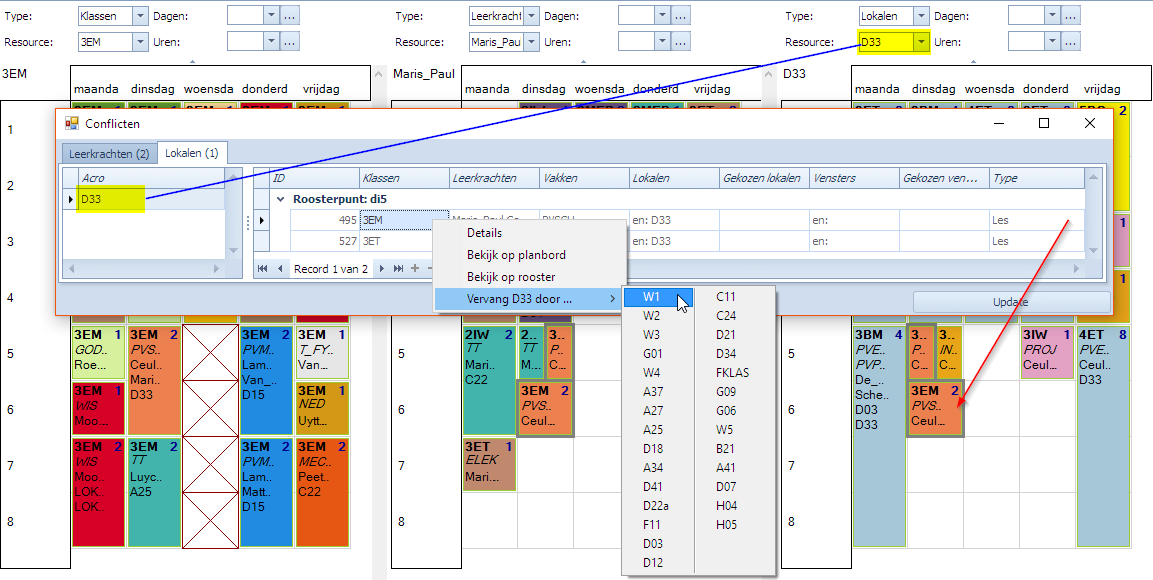Click the Type column header in grid
The image size is (1153, 580).
point(1035,178)
